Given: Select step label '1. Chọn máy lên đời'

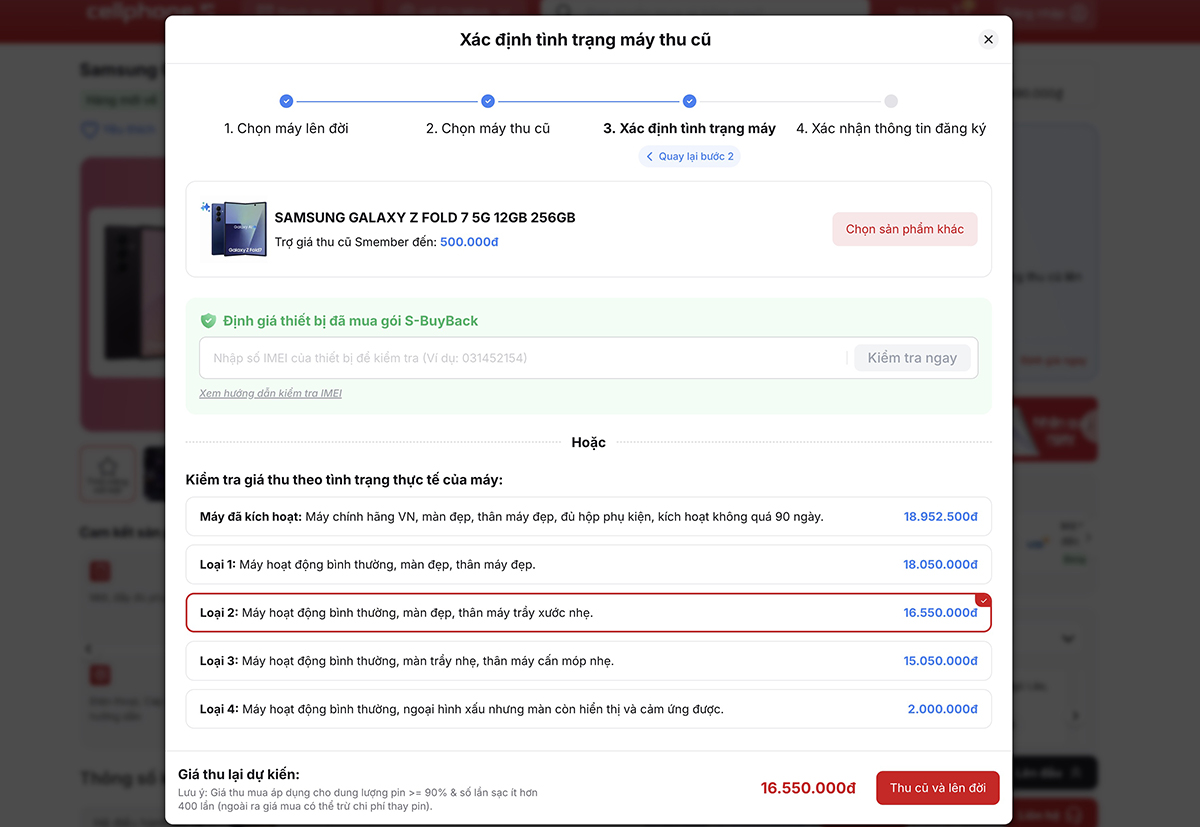Looking at the screenshot, I should (x=286, y=129).
